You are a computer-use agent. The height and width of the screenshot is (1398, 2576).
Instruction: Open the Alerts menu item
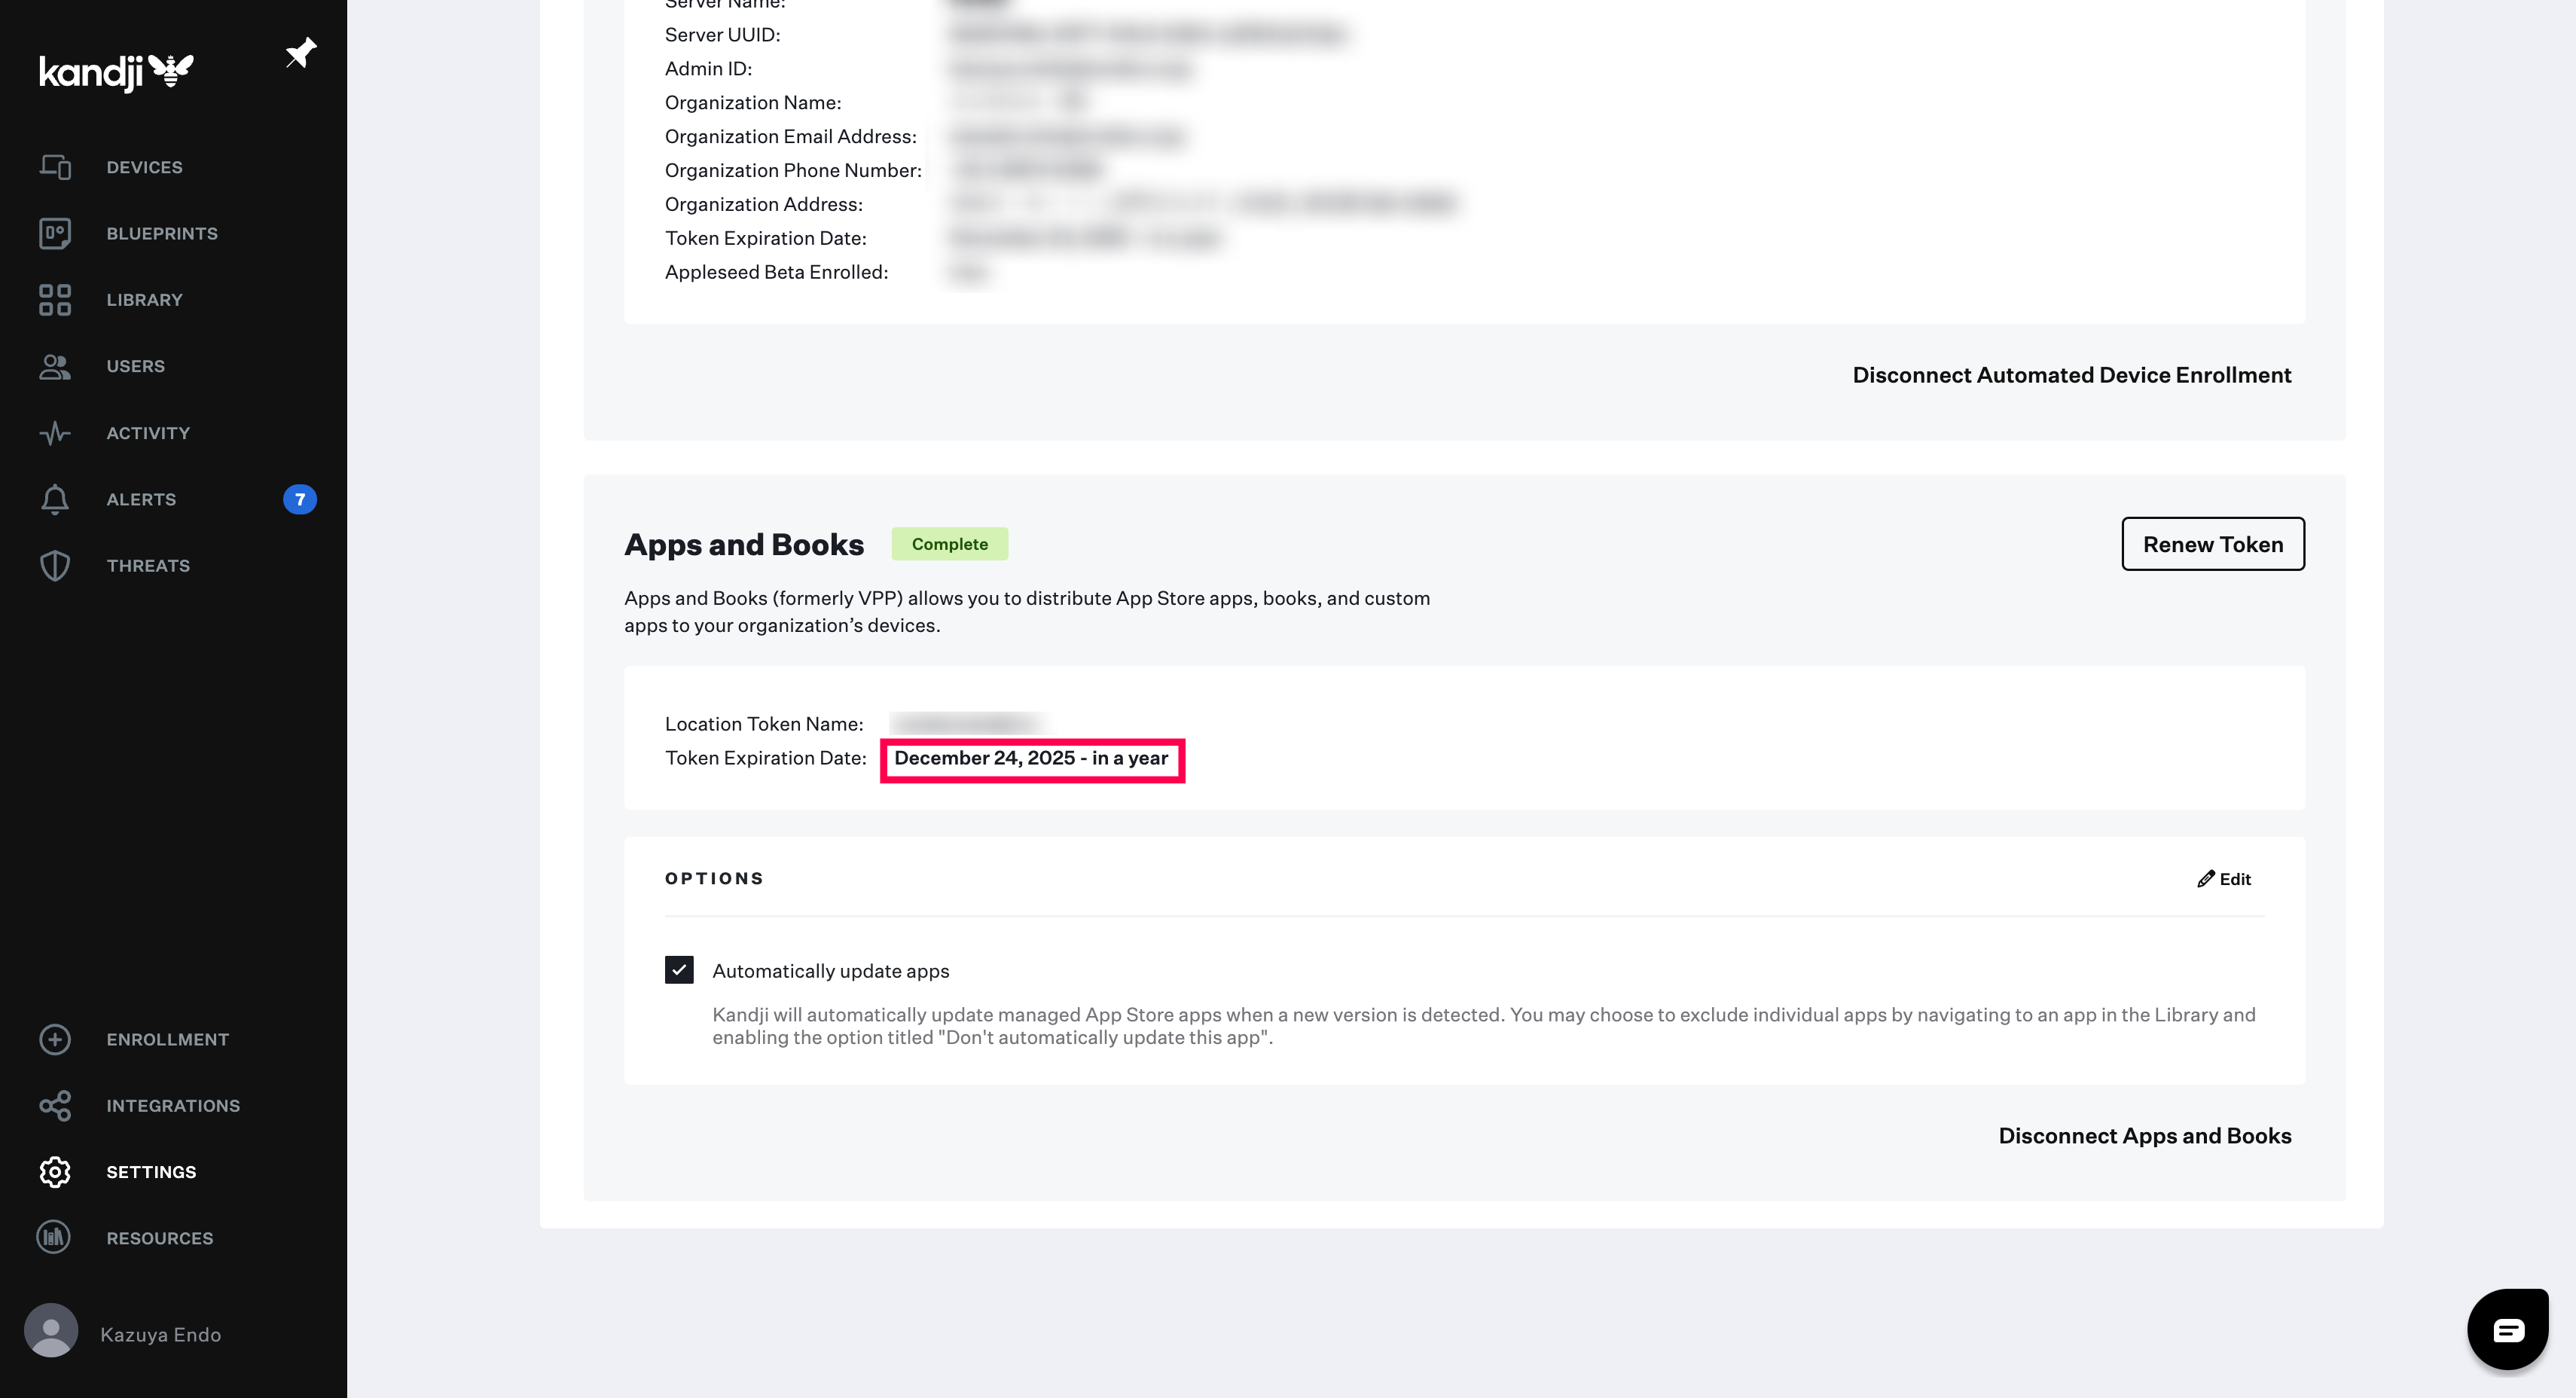click(141, 499)
